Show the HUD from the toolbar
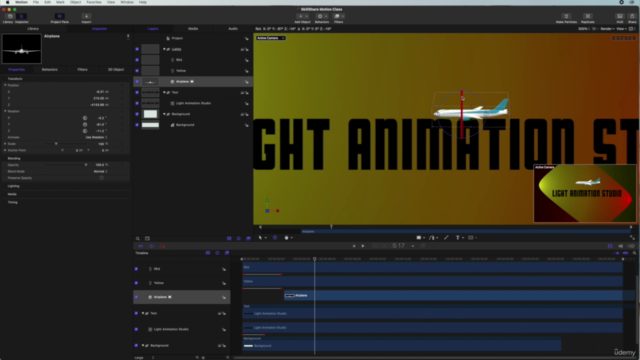This screenshot has height=360, width=640. pos(620,17)
